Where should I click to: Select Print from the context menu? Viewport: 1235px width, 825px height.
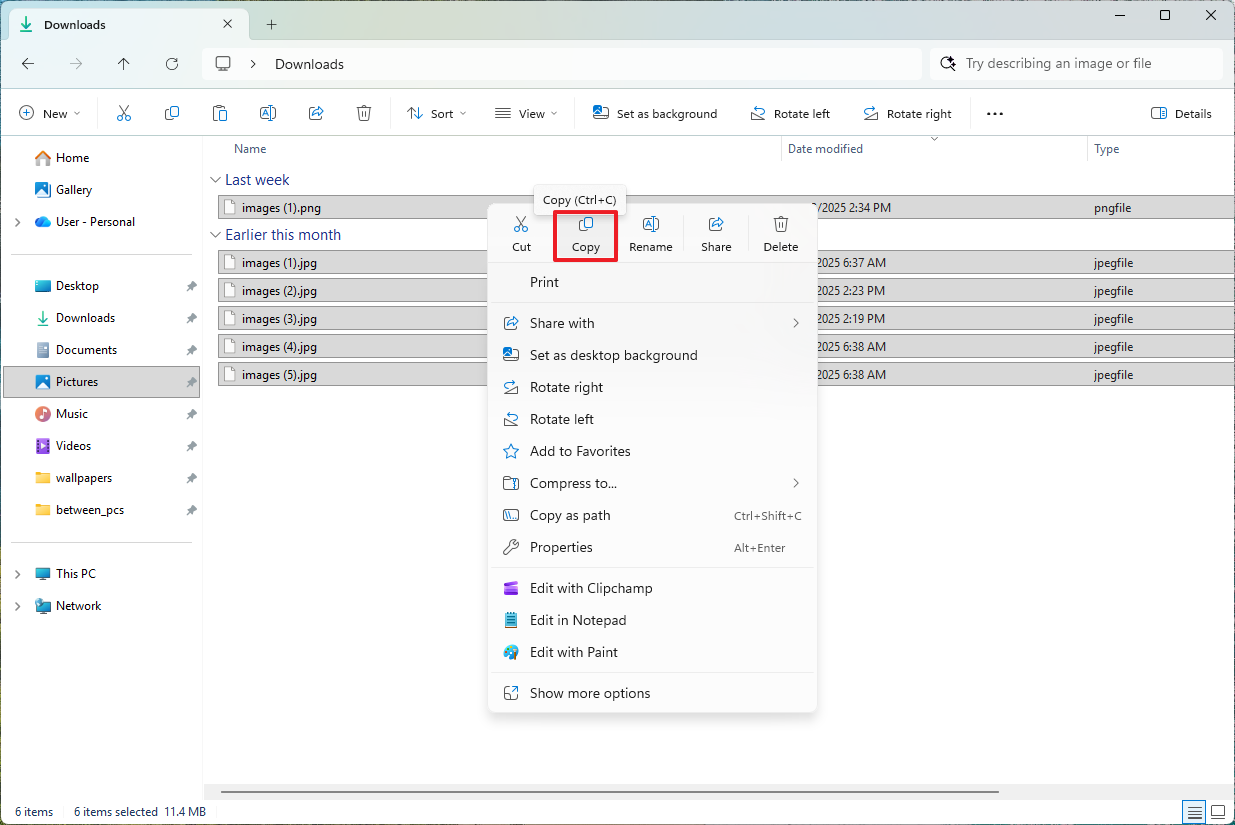tap(544, 282)
